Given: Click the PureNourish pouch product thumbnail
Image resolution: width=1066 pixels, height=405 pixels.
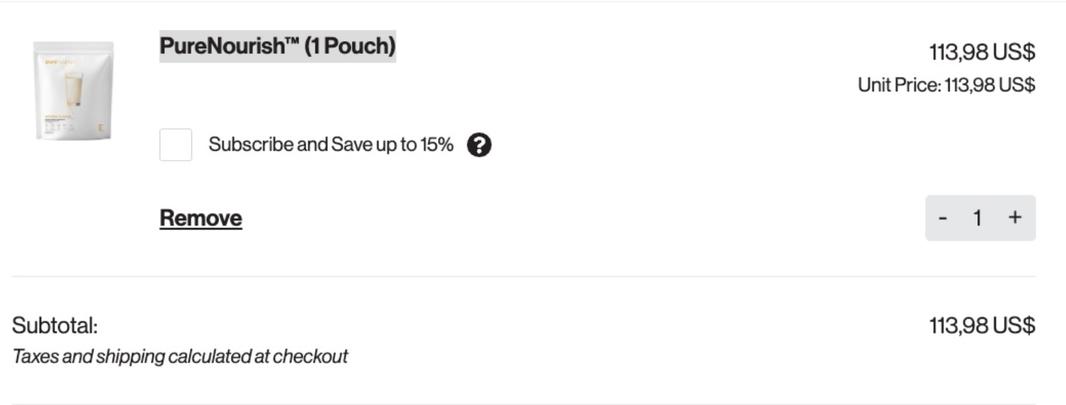Looking at the screenshot, I should tap(73, 91).
